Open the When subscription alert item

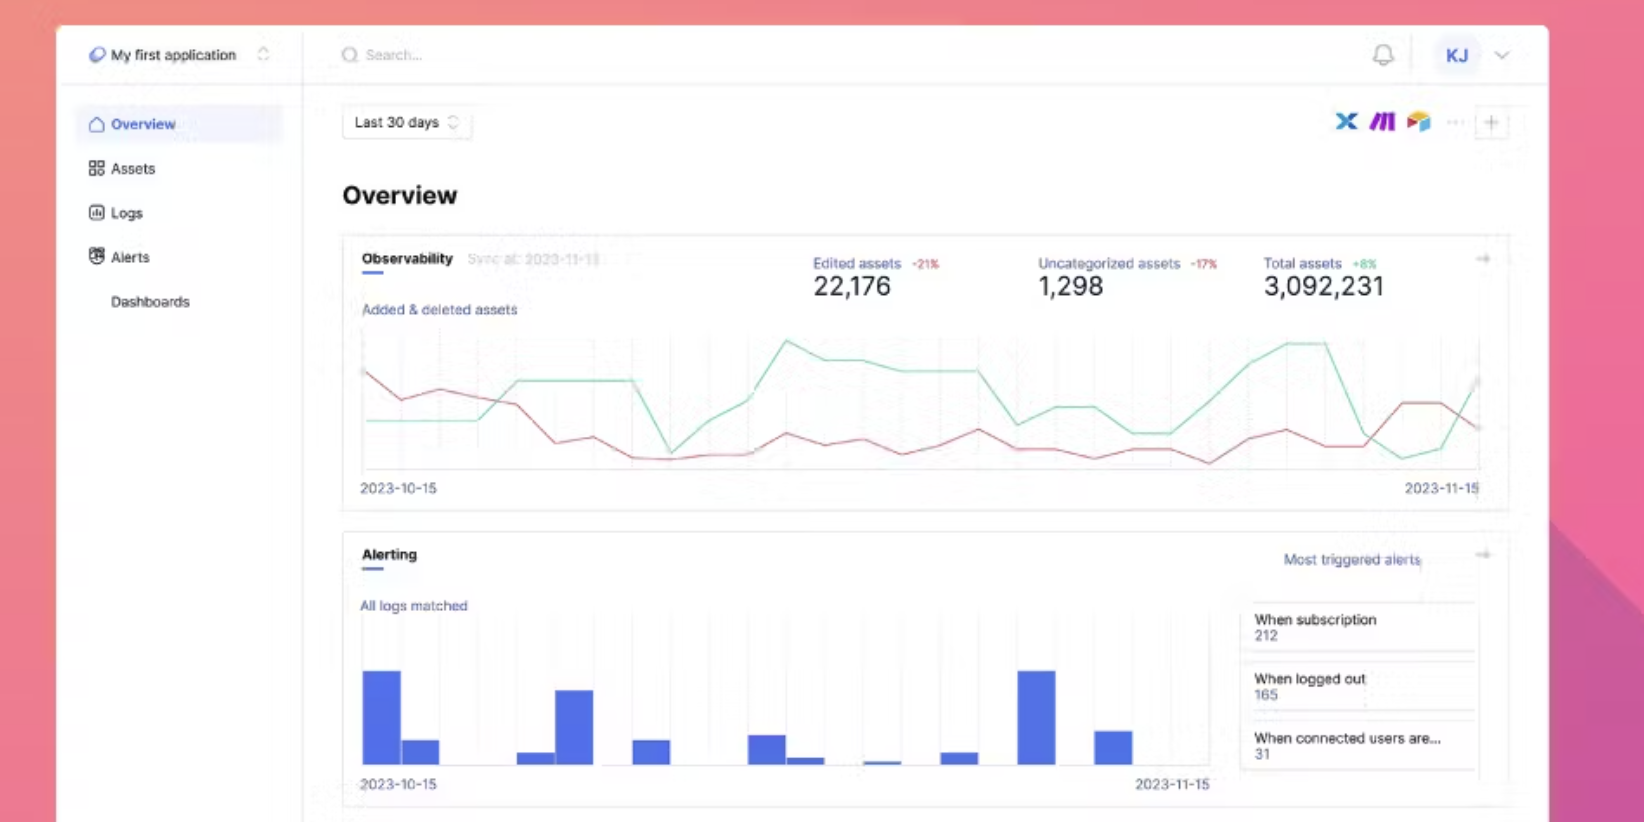[x=1358, y=627]
